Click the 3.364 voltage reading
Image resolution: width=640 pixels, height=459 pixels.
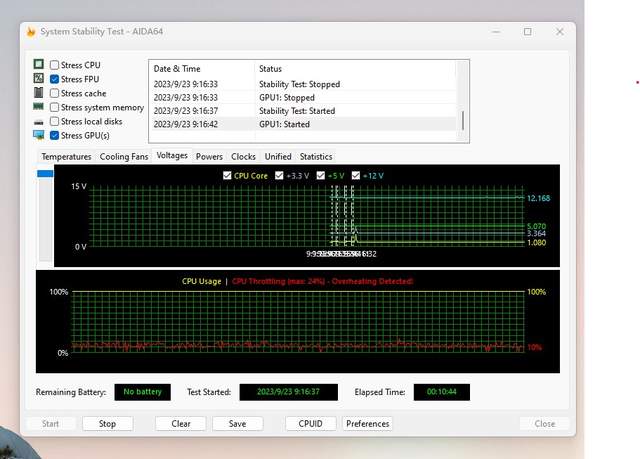tap(536, 233)
